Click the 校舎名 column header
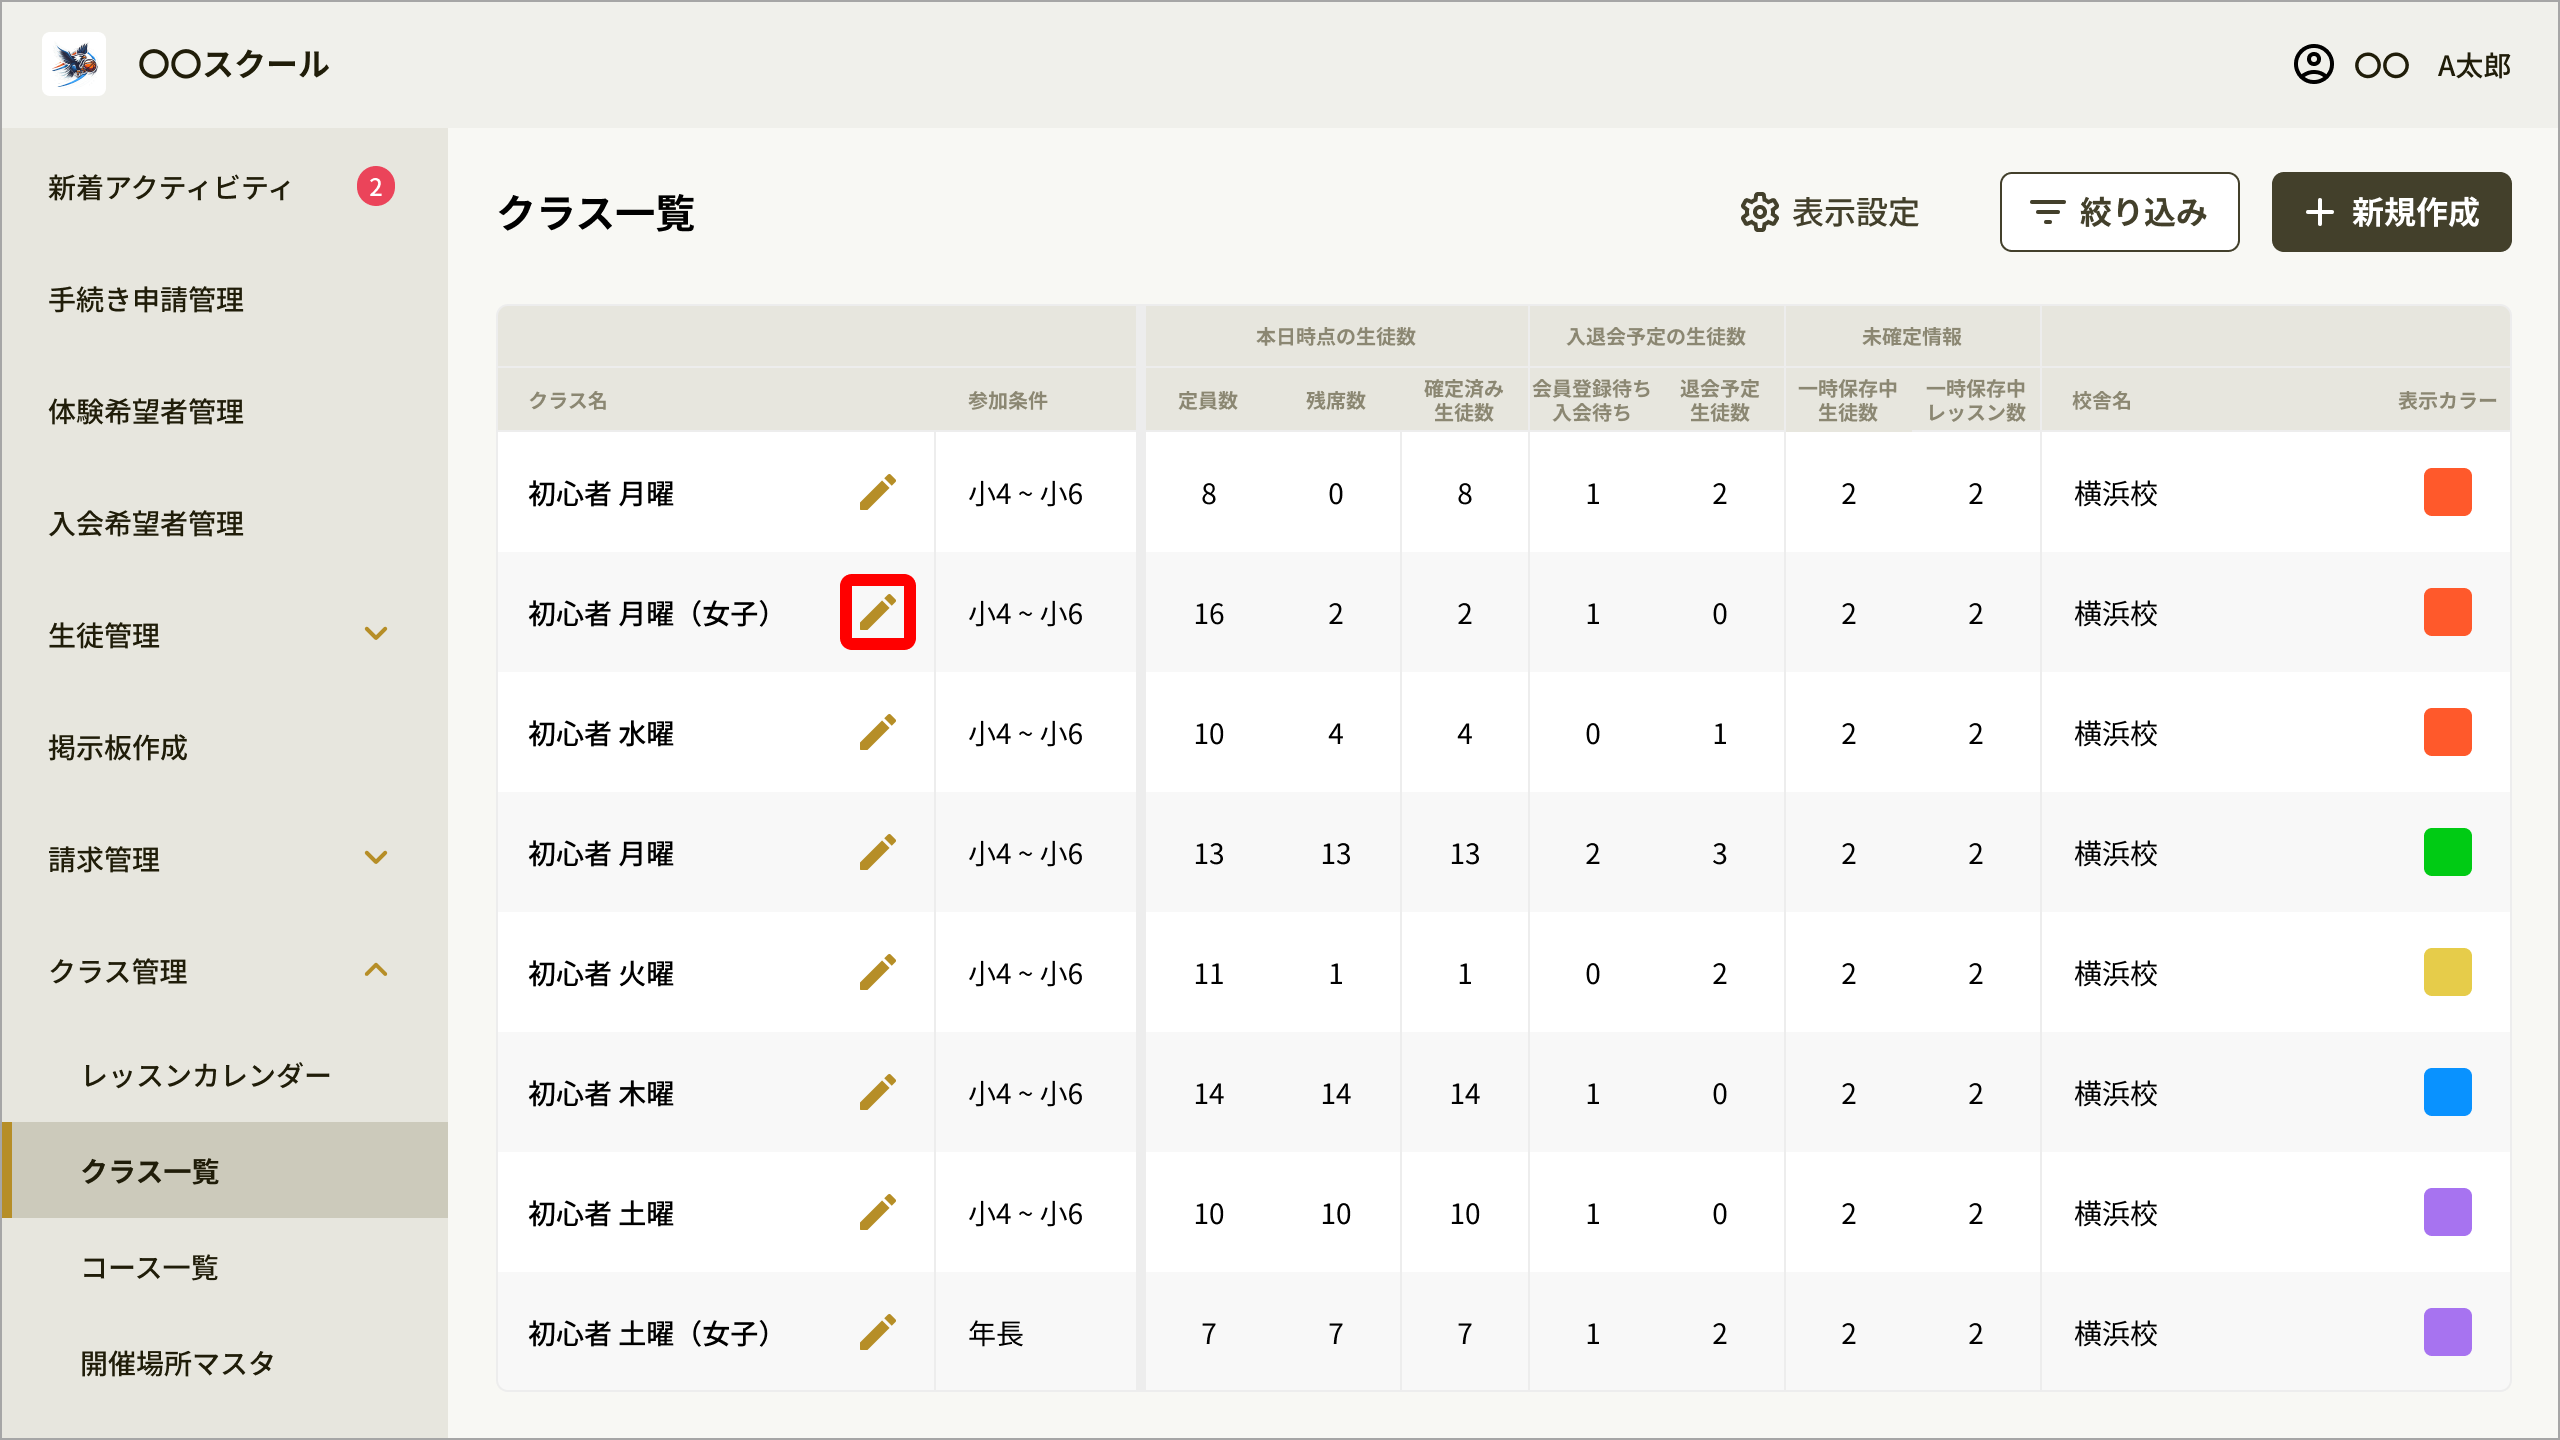The image size is (2560, 1440). 2102,400
